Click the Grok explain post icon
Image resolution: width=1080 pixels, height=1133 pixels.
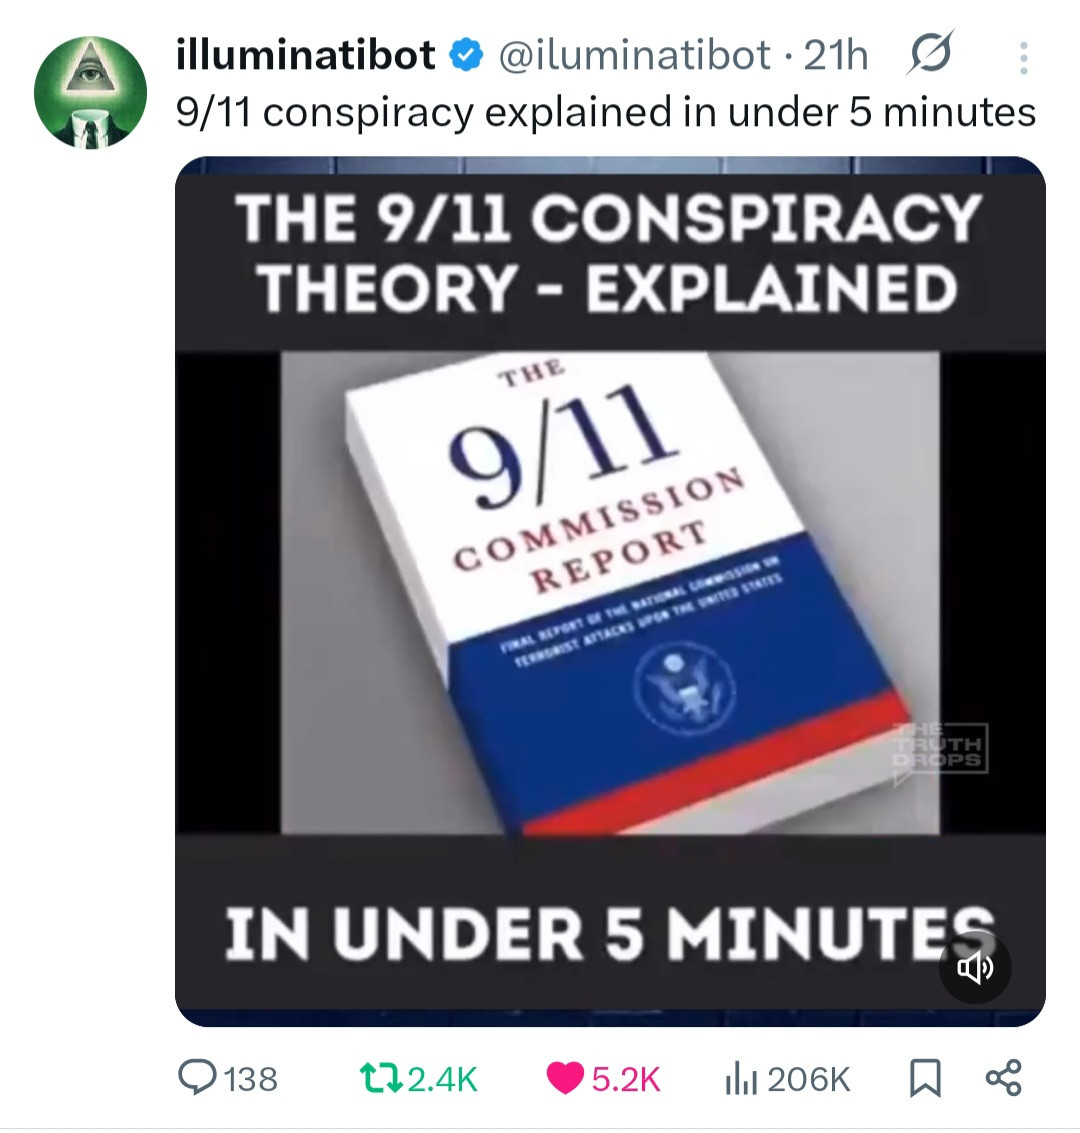click(931, 52)
